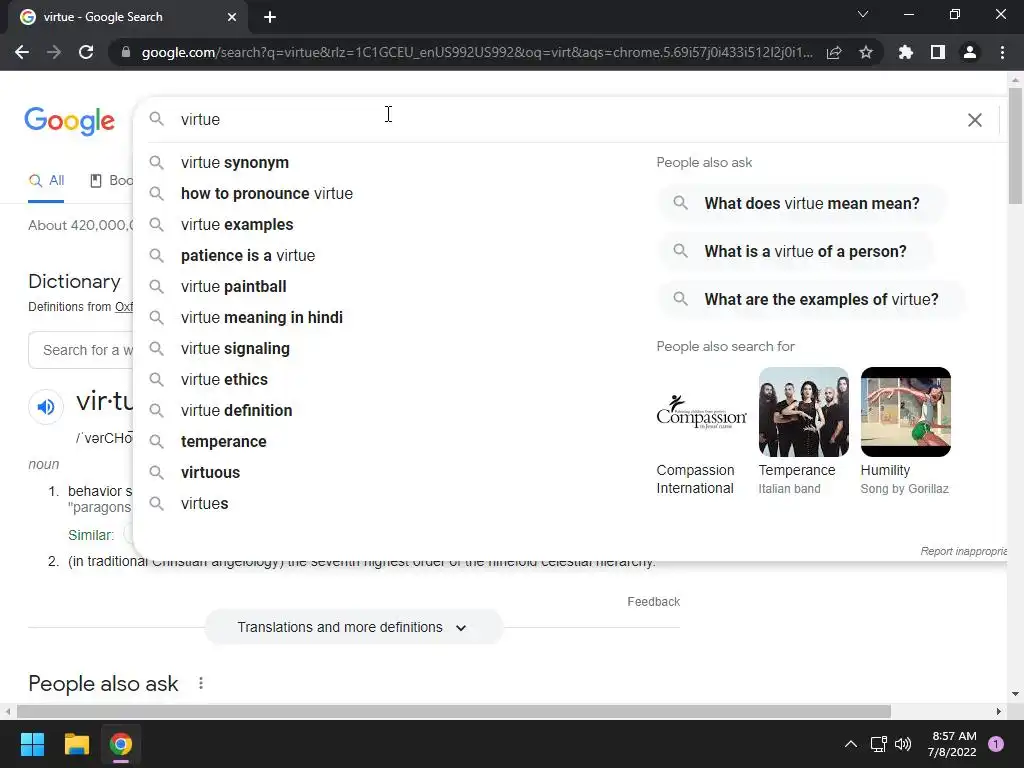Click the magnifier icon beside 'virtue' in search box
The height and width of the screenshot is (768, 1024).
[157, 119]
